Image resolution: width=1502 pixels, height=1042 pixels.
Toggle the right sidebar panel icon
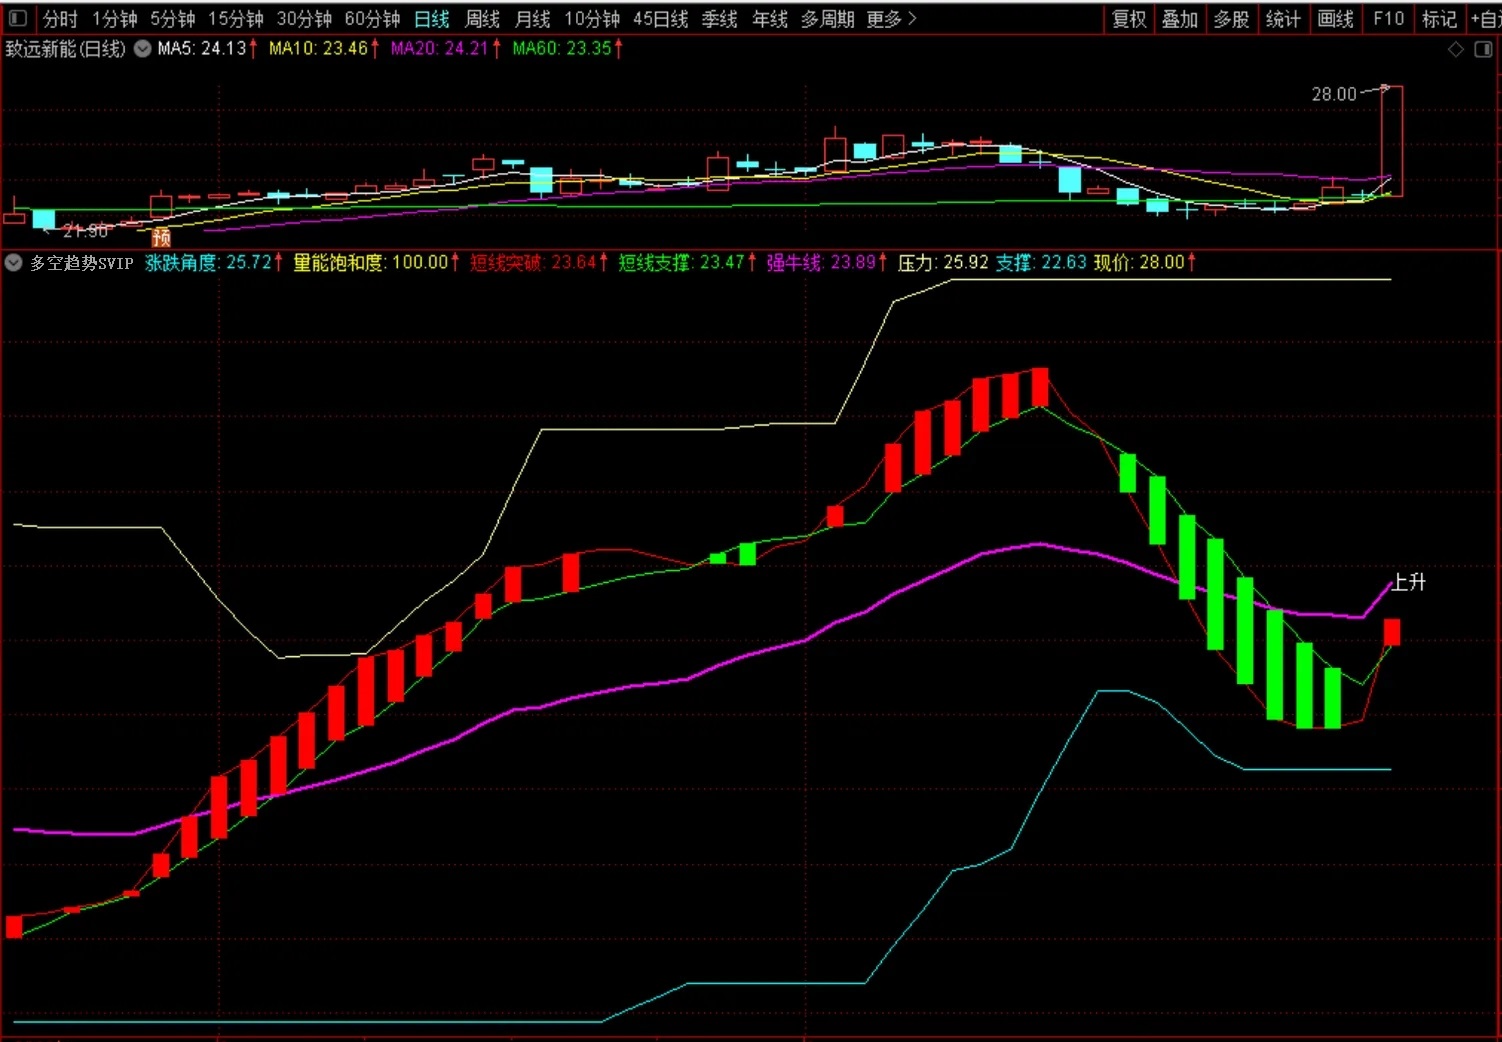point(1483,49)
